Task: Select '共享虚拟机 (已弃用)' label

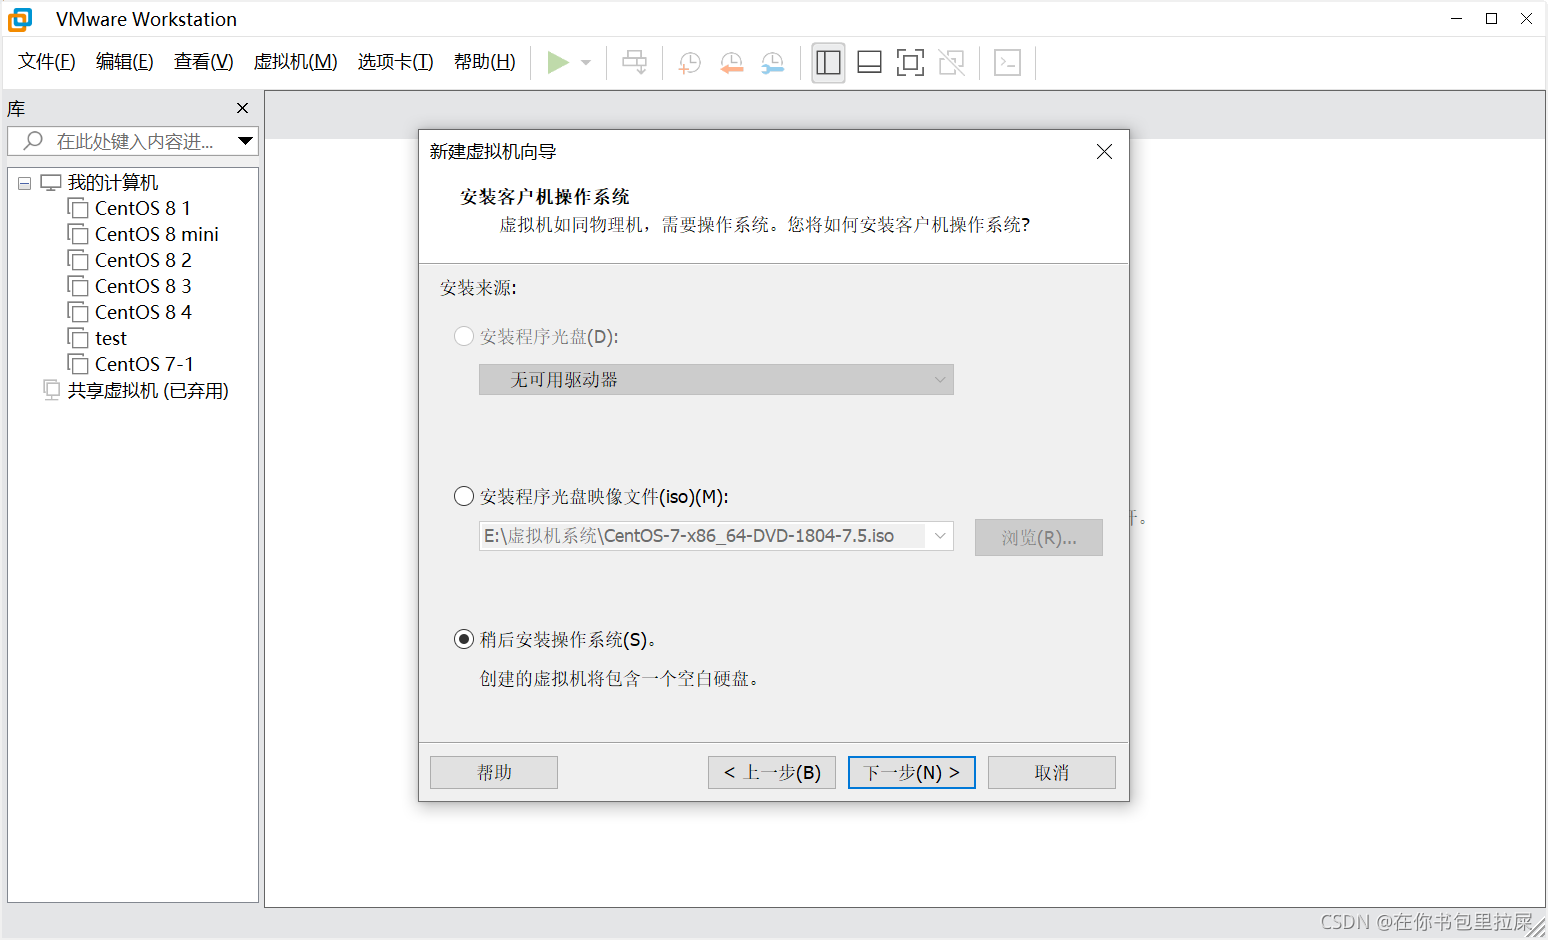Action: [148, 390]
